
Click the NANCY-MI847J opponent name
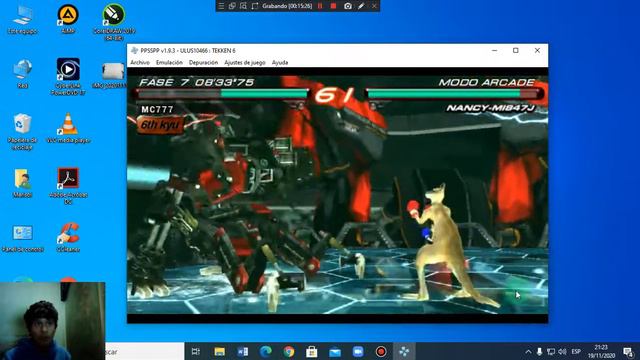pos(491,108)
